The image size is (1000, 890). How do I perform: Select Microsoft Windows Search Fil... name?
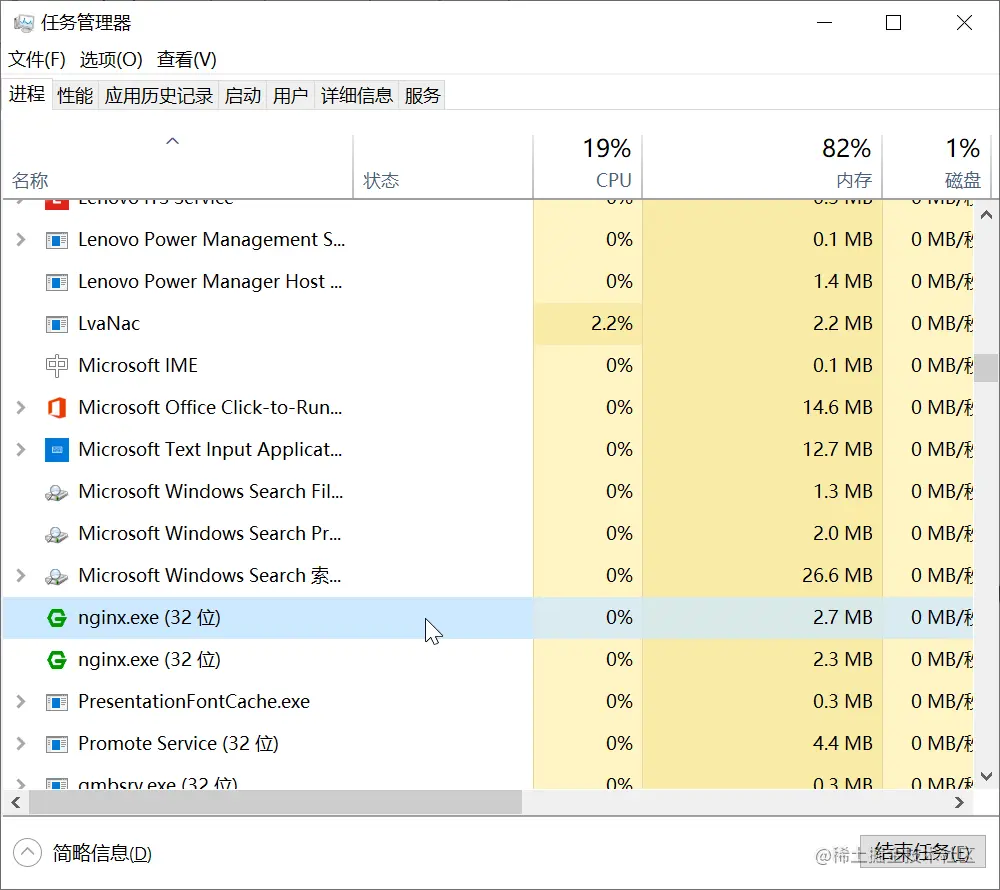click(x=210, y=492)
